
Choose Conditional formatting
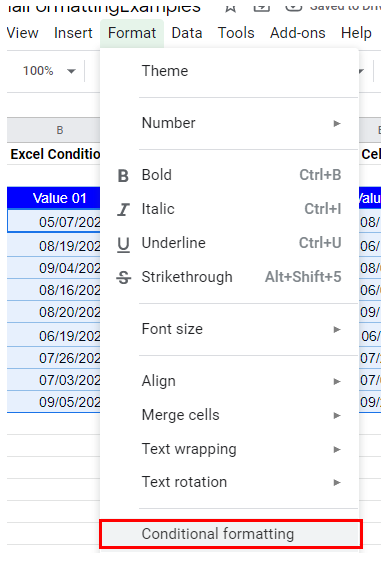pyautogui.click(x=231, y=534)
